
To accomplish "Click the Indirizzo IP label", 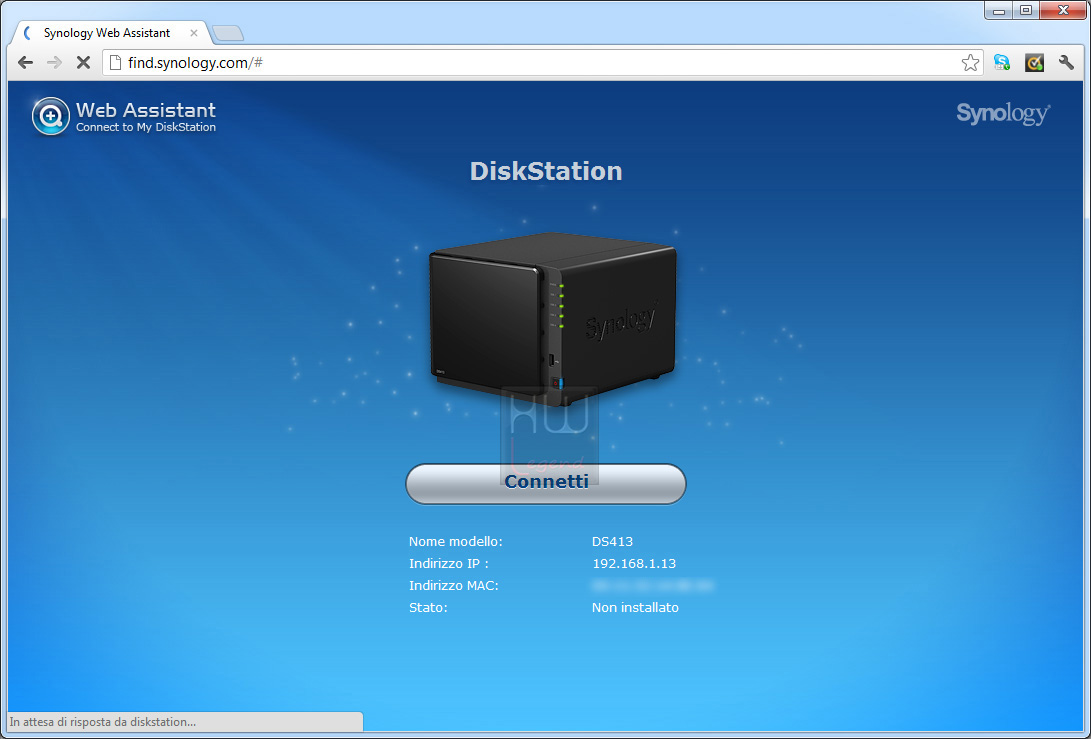I will [x=449, y=564].
